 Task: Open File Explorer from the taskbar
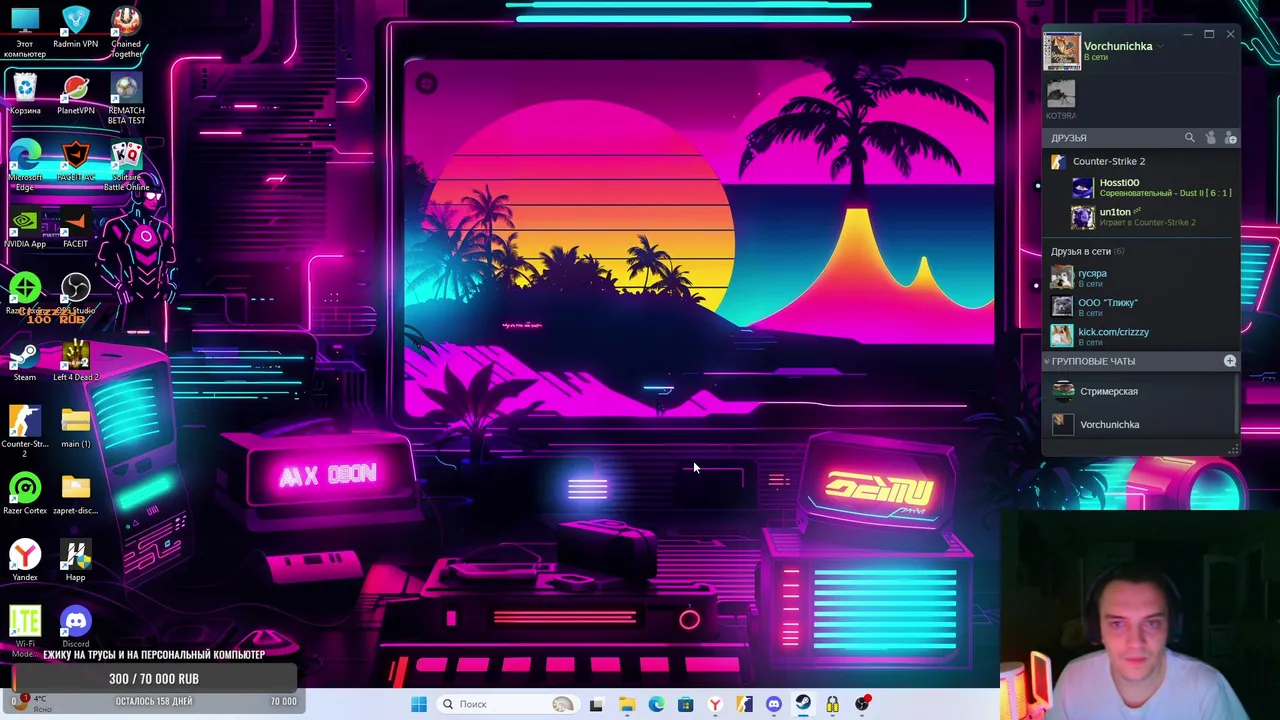[x=626, y=704]
